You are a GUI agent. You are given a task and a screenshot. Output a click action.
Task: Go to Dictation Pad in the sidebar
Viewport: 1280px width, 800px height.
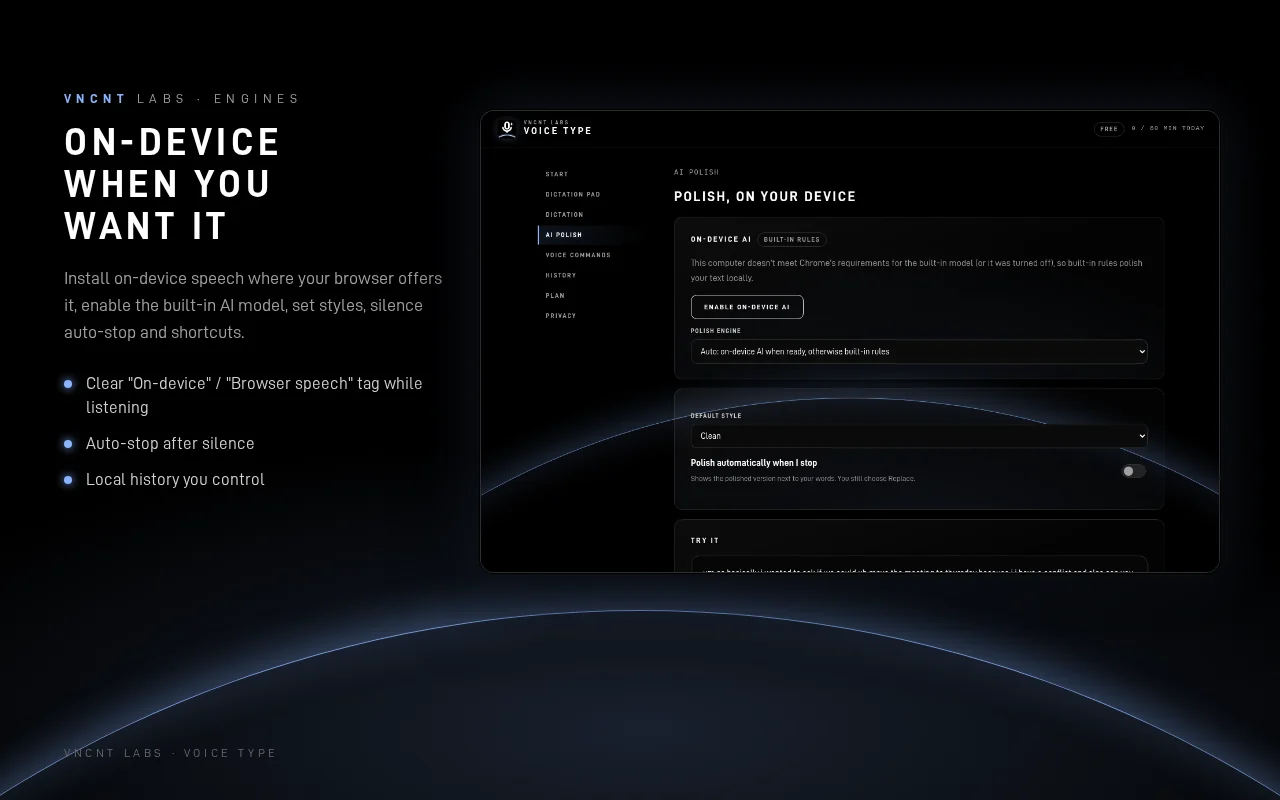point(573,194)
